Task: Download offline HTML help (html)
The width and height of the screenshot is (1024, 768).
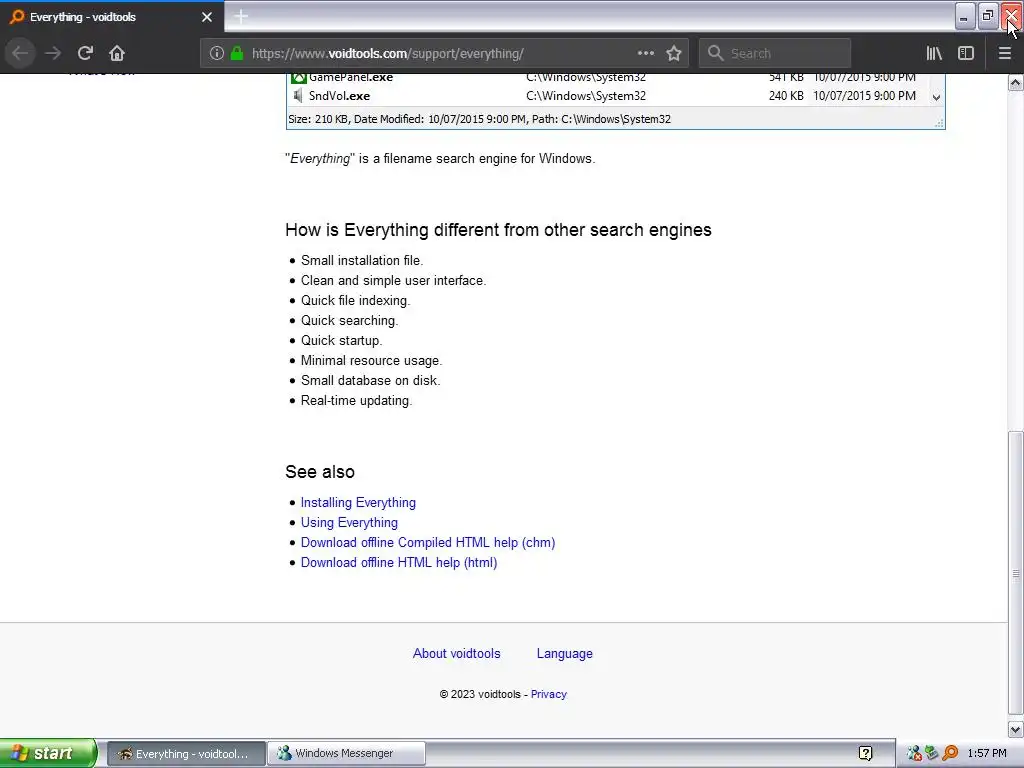Action: tap(398, 563)
